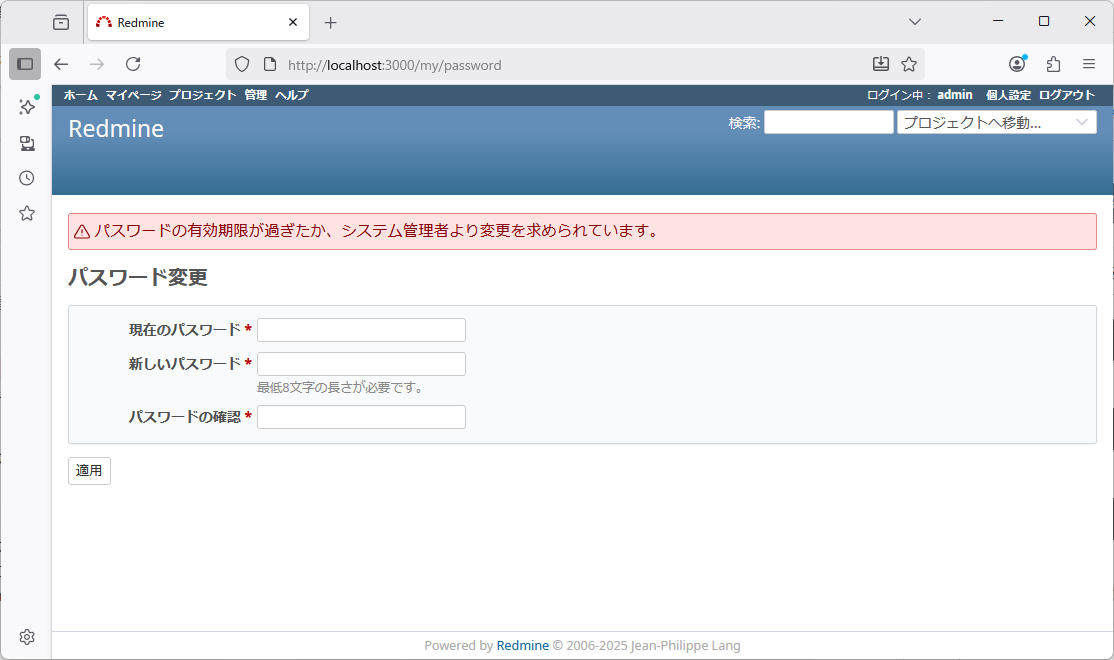Go back to previous page
This screenshot has width=1114, height=660.
pos(61,64)
